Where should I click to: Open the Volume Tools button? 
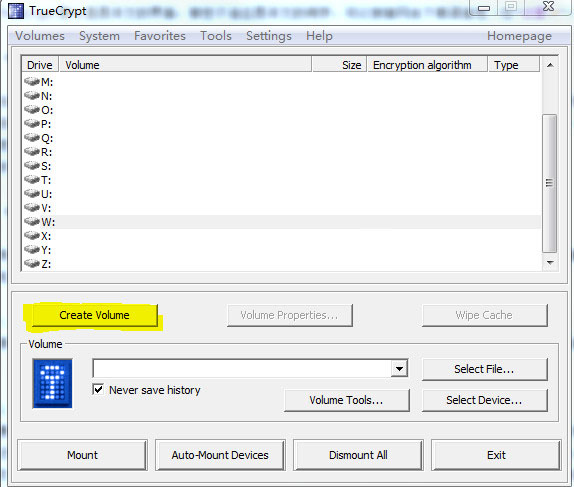tap(346, 400)
